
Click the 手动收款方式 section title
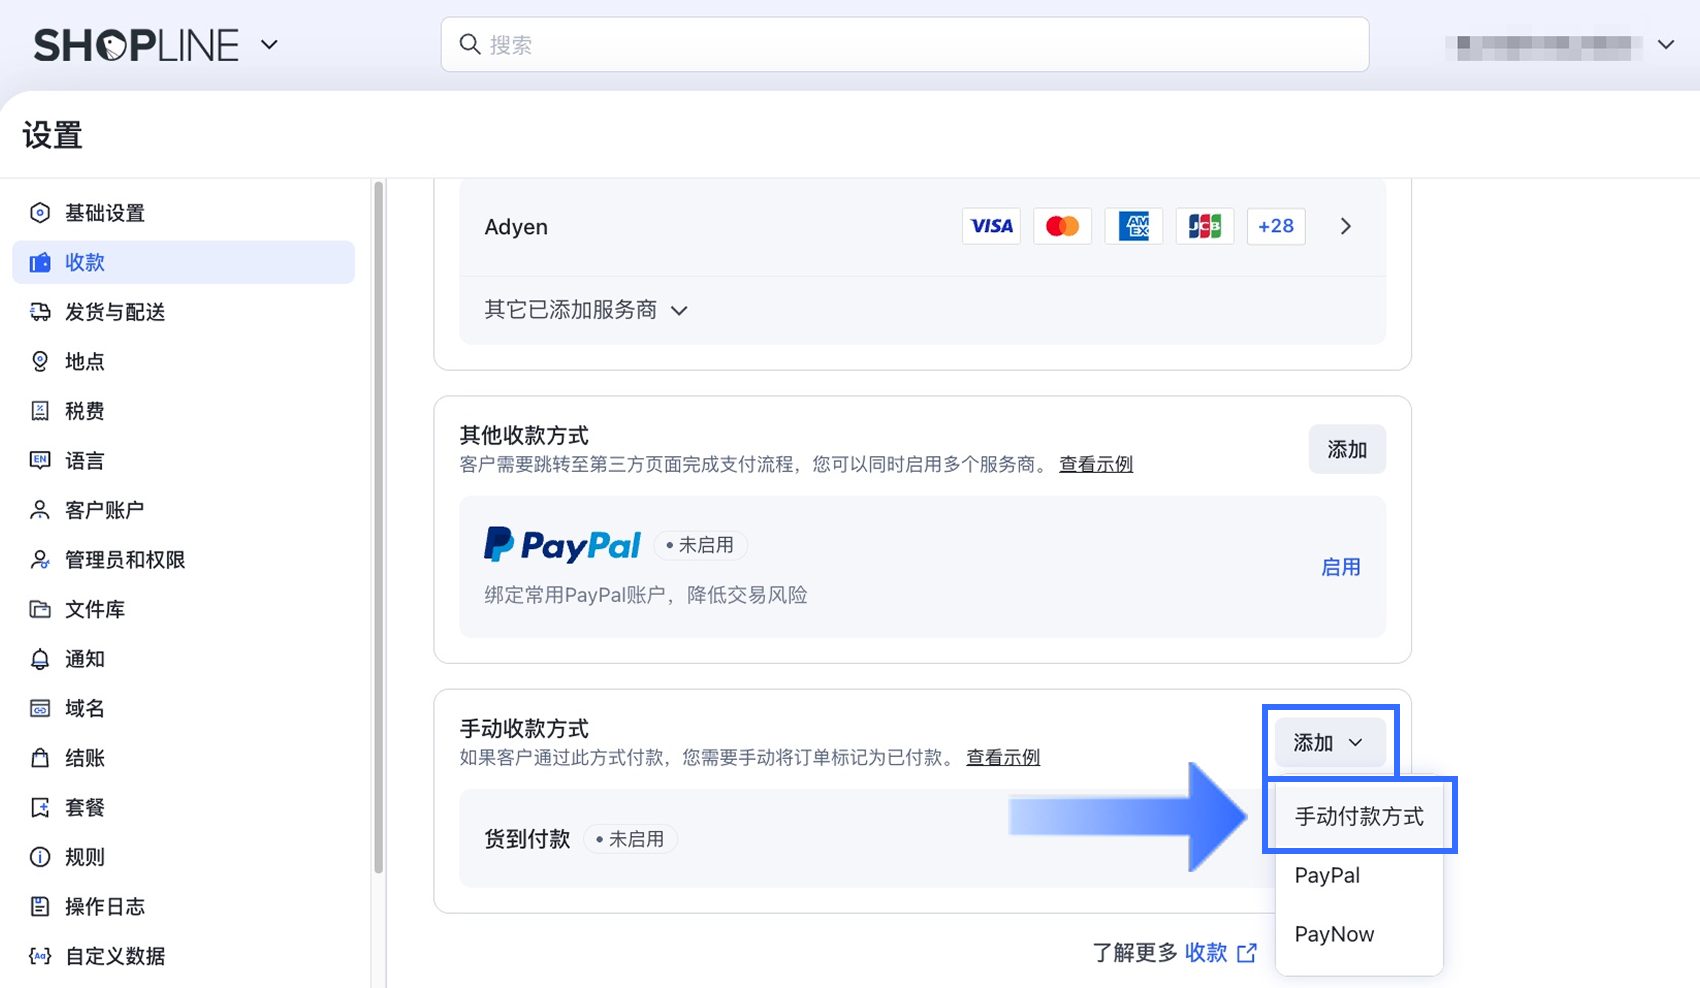(524, 728)
